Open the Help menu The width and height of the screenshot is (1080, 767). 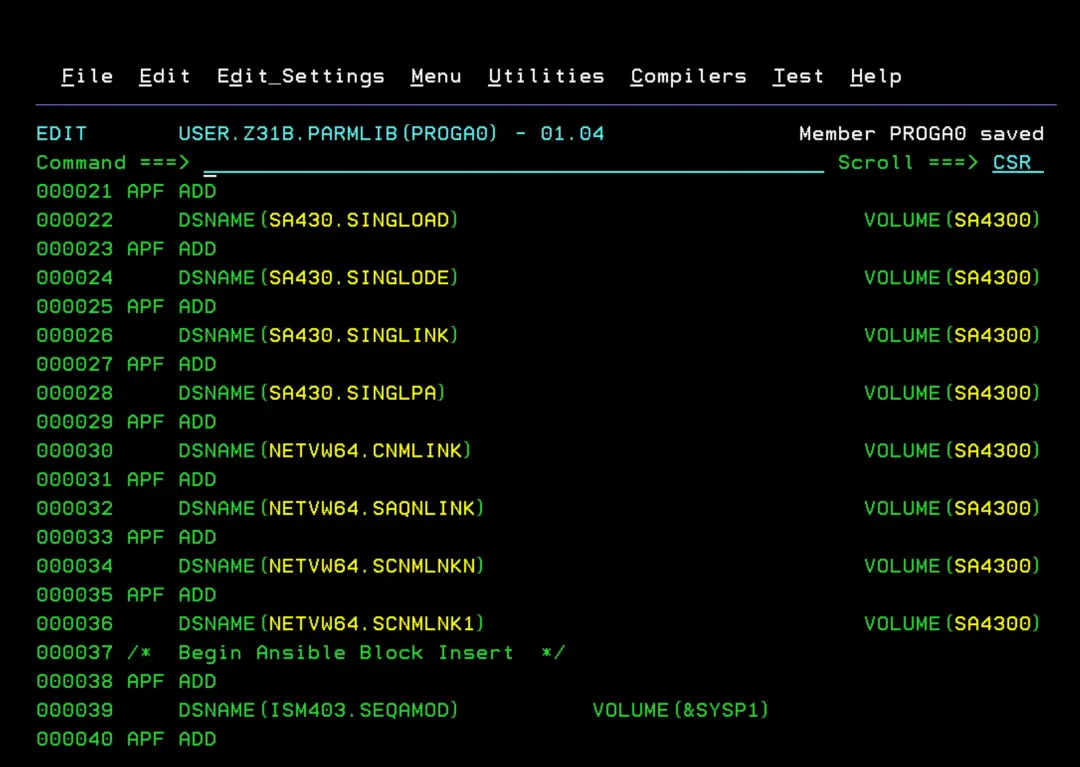pyautogui.click(x=876, y=76)
